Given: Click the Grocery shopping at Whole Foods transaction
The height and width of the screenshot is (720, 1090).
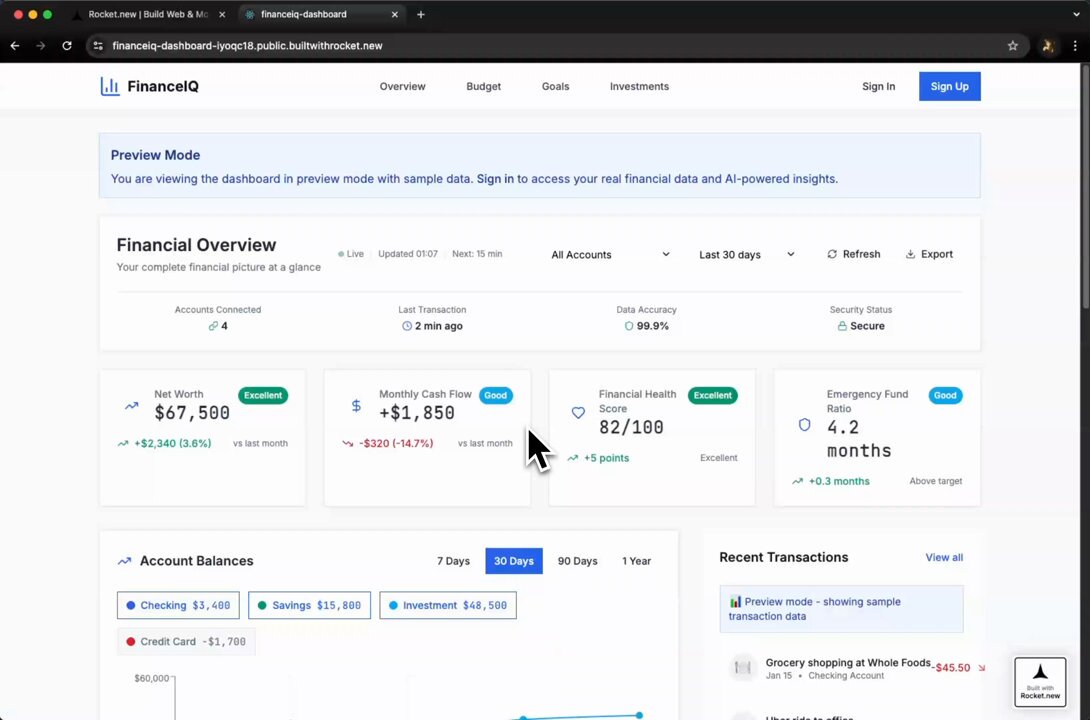Looking at the screenshot, I should [x=847, y=663].
